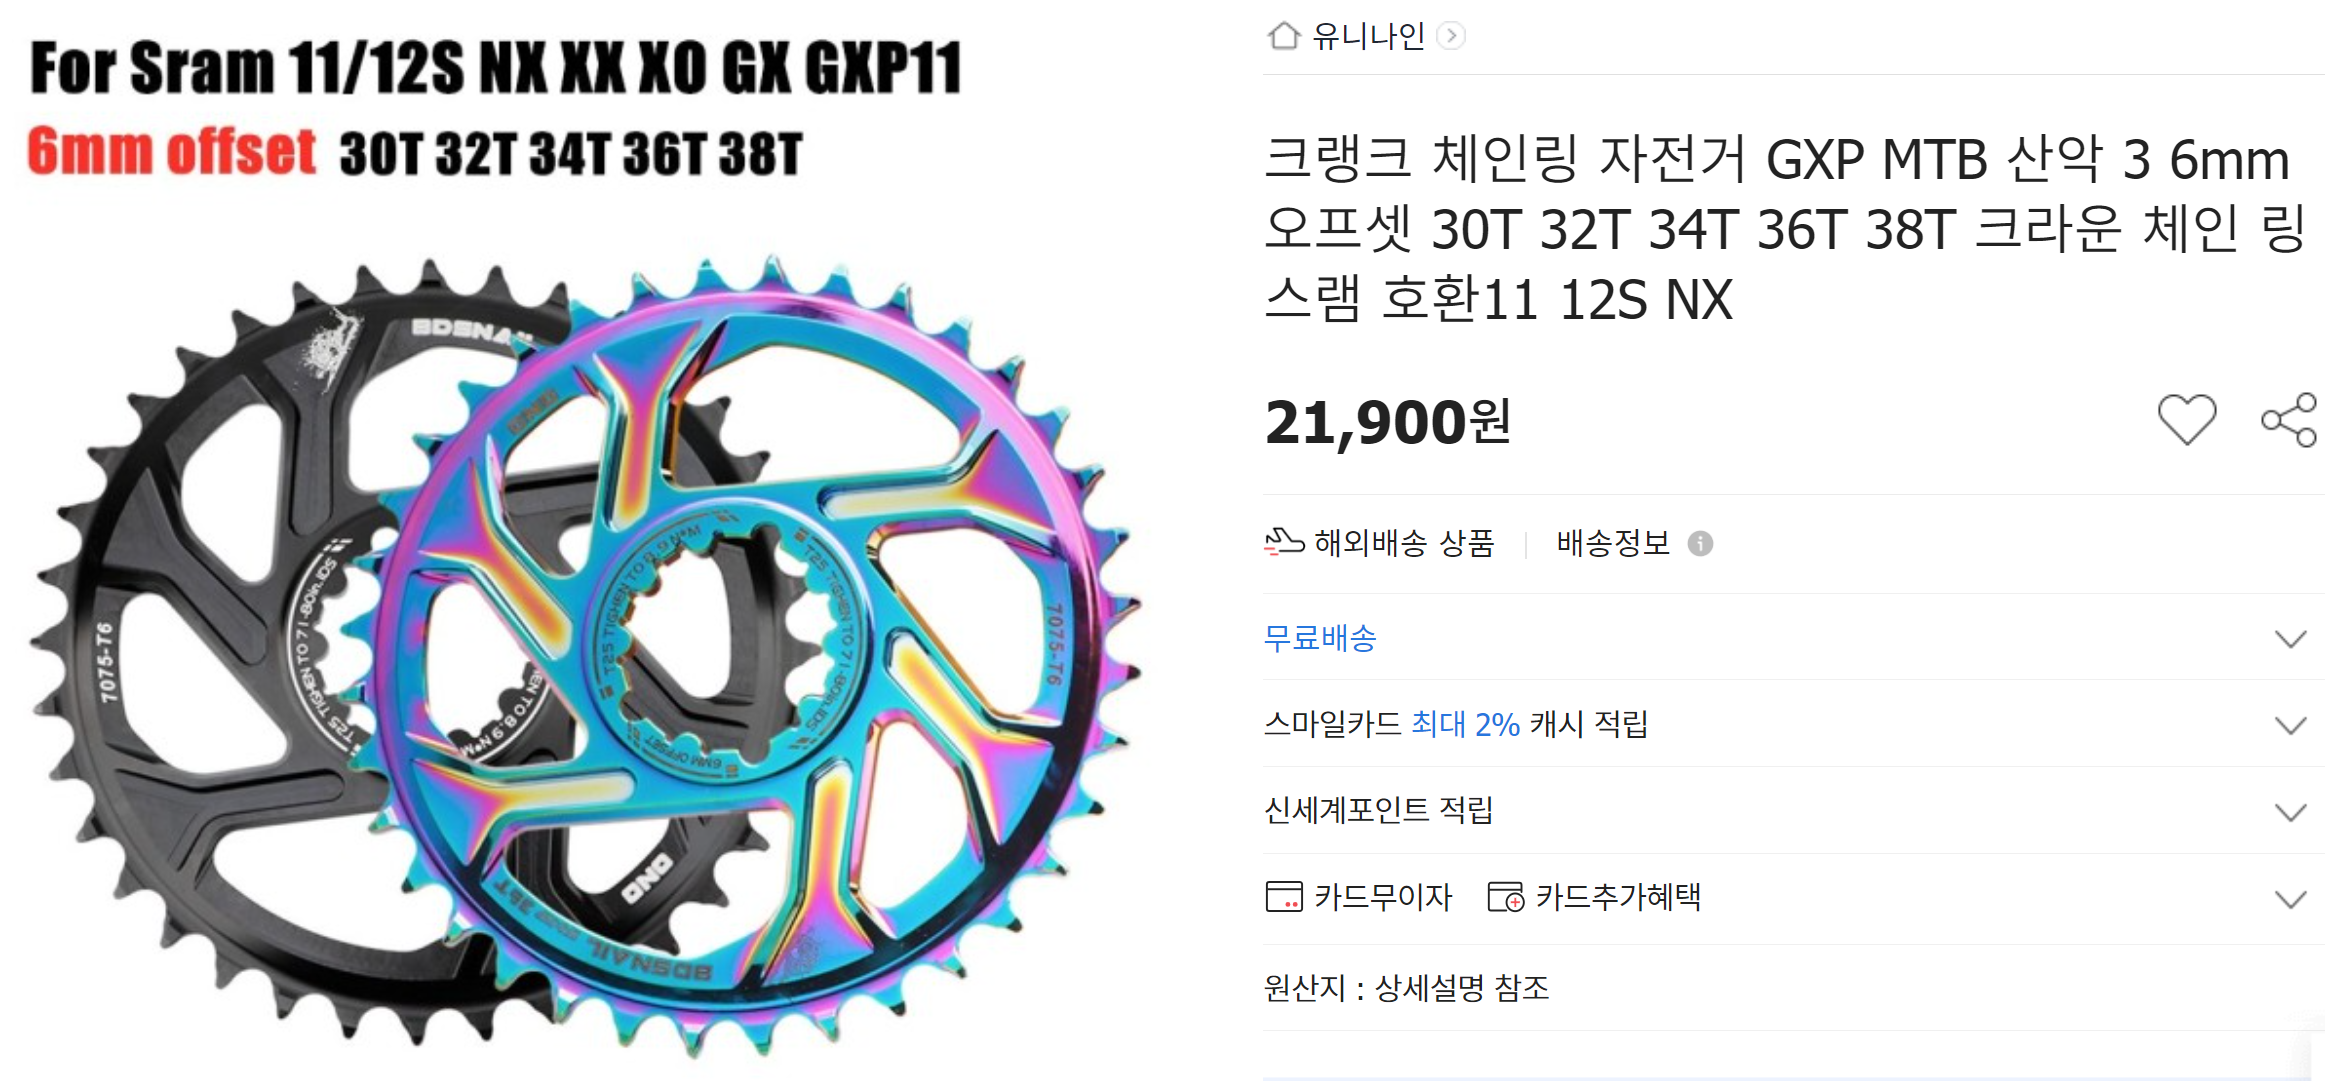
Task: Expand the 신세계포인트 적립 chevron
Action: coord(2290,811)
